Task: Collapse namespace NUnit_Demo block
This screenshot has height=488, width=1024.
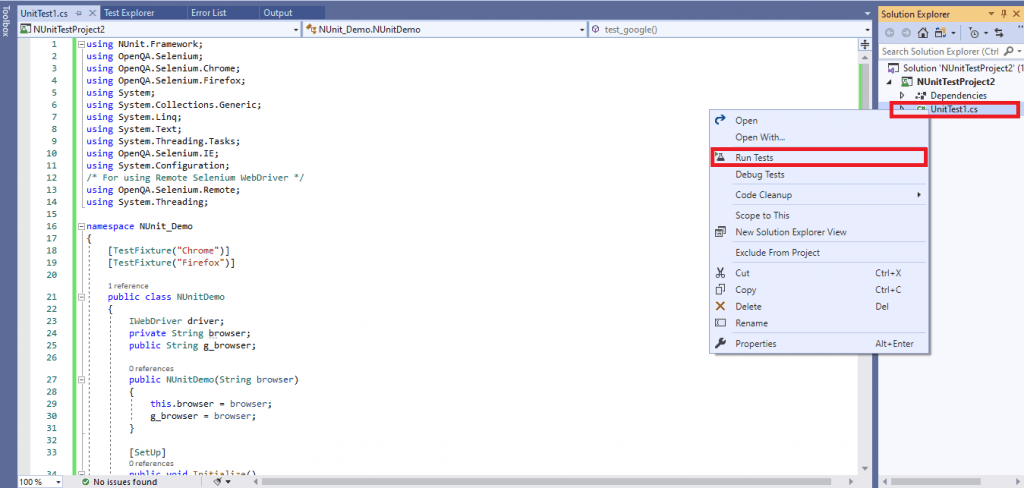Action: pos(81,227)
